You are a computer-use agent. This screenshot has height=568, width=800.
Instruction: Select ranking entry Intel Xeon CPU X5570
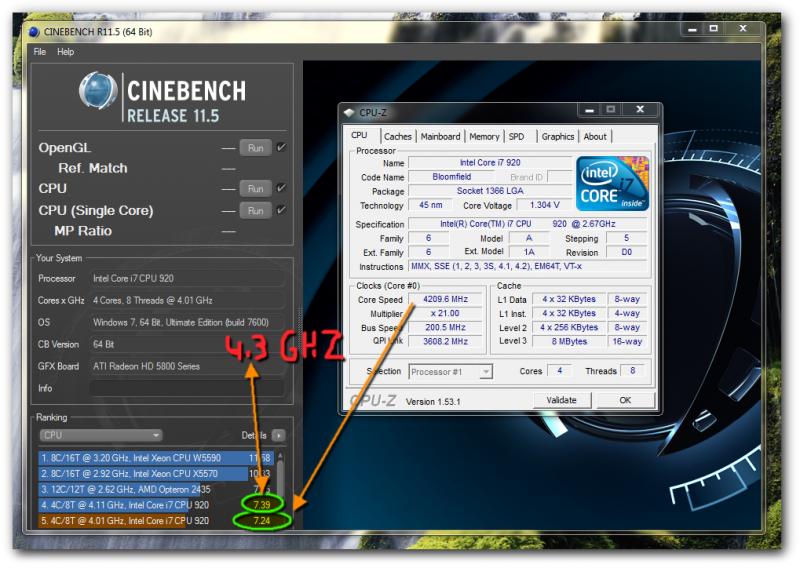tap(156, 474)
